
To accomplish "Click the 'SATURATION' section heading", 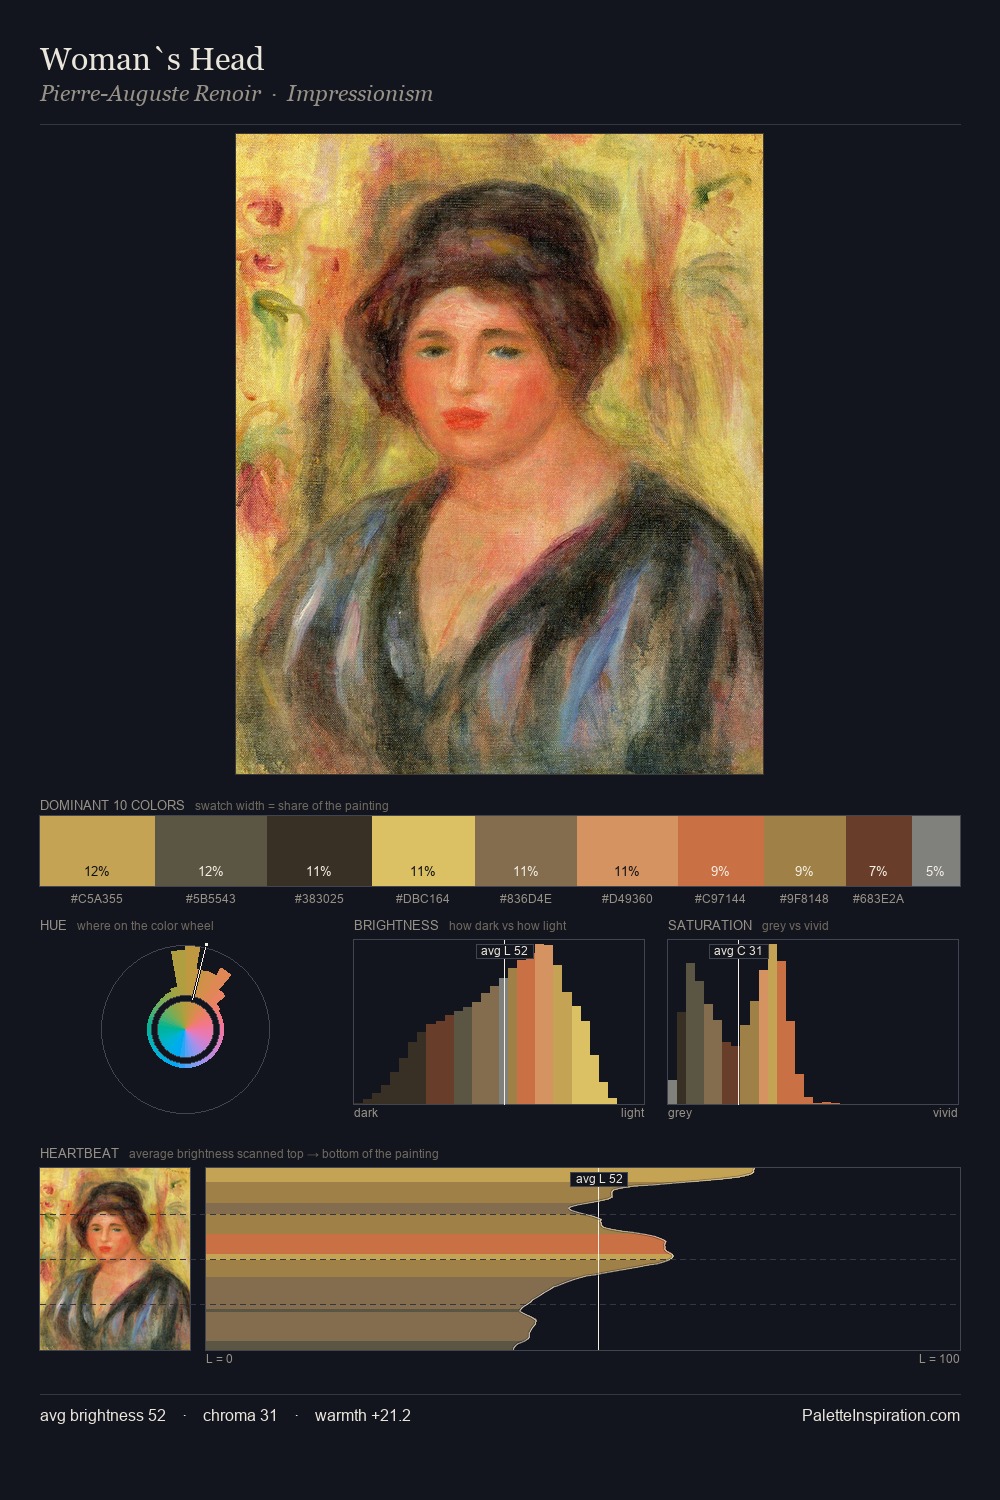I will pos(710,925).
